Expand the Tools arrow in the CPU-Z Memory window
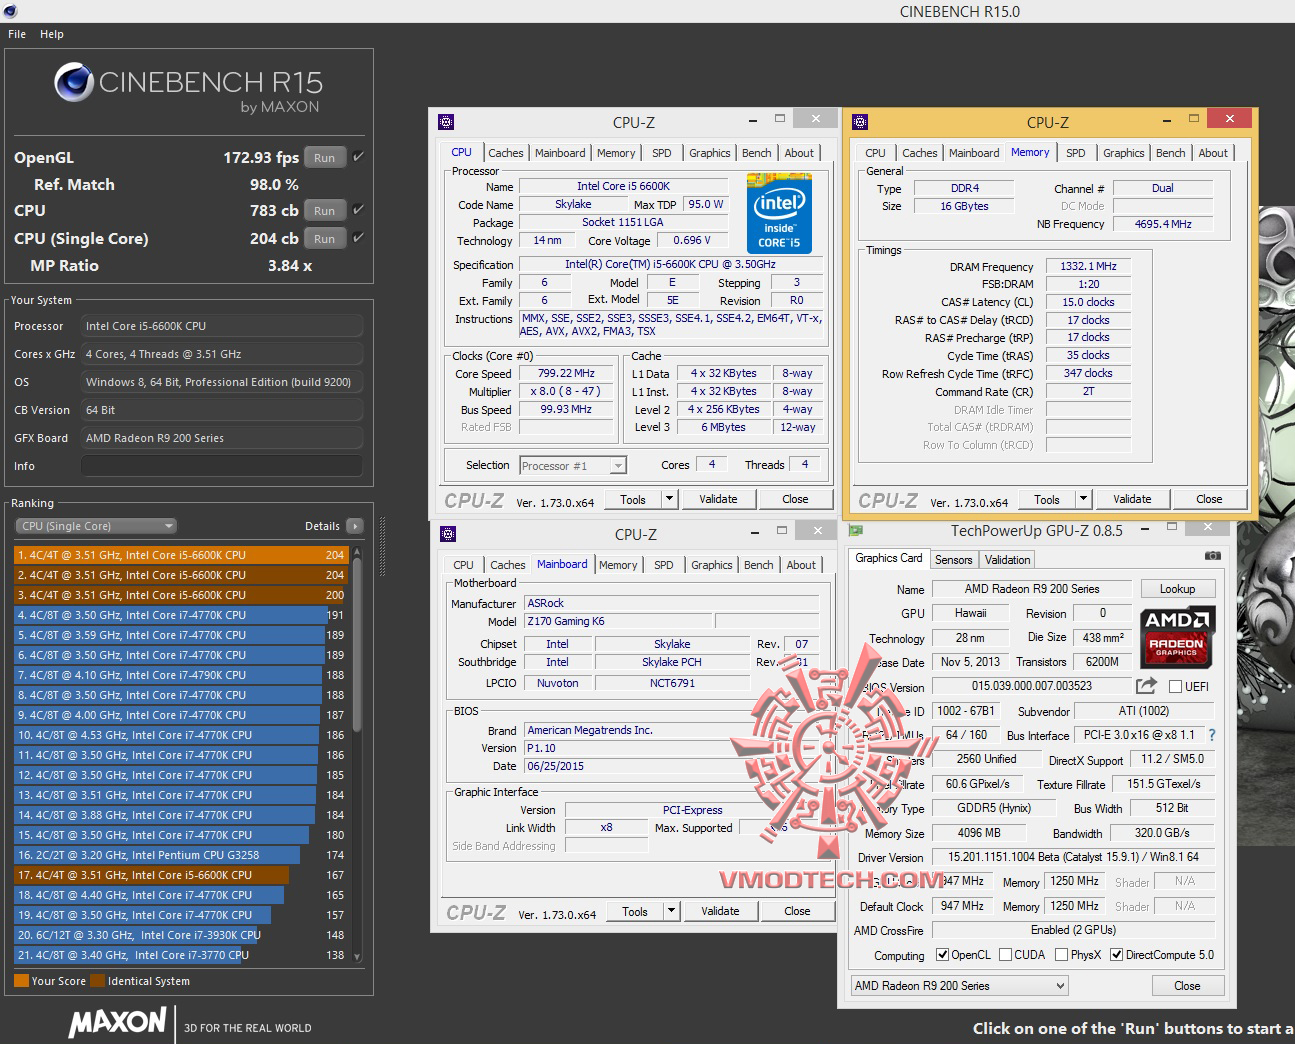Screen dimensions: 1295x1044 click(1083, 499)
